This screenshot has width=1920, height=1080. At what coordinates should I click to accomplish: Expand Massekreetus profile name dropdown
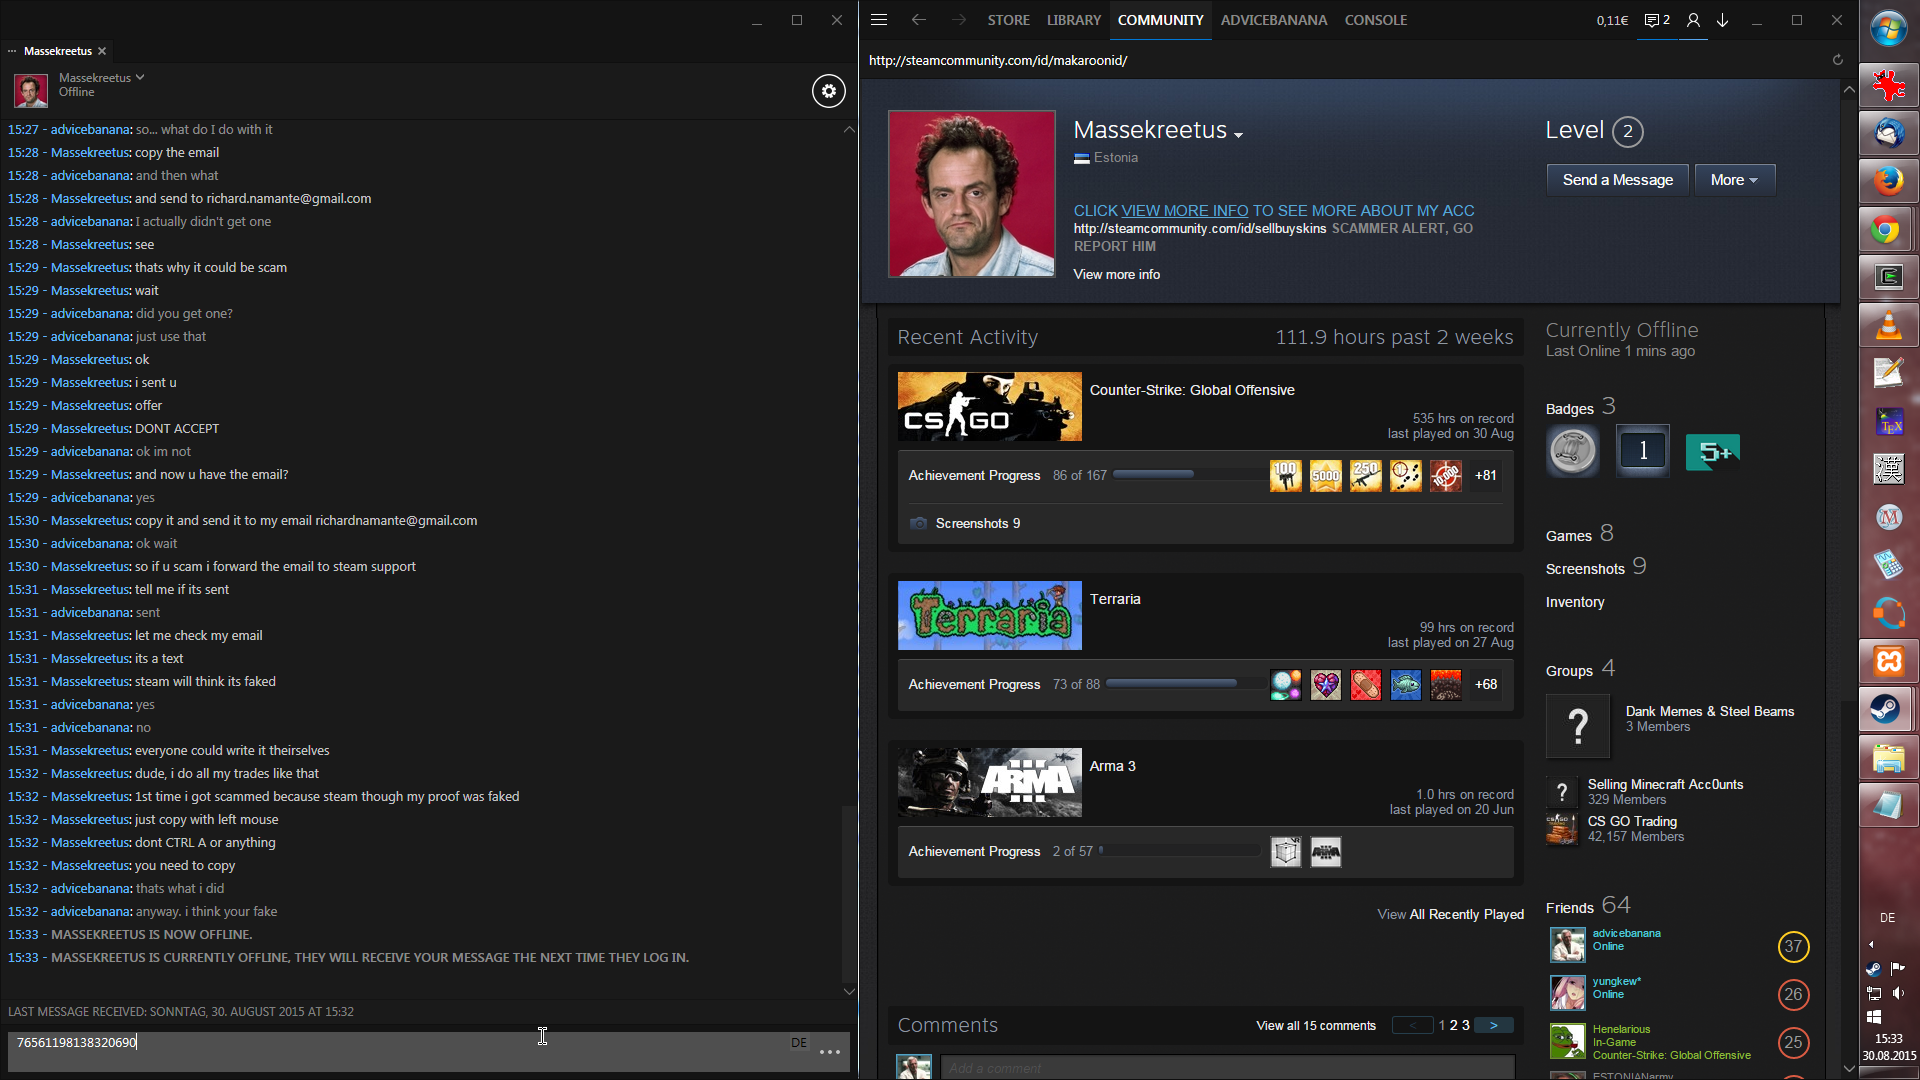1238,134
